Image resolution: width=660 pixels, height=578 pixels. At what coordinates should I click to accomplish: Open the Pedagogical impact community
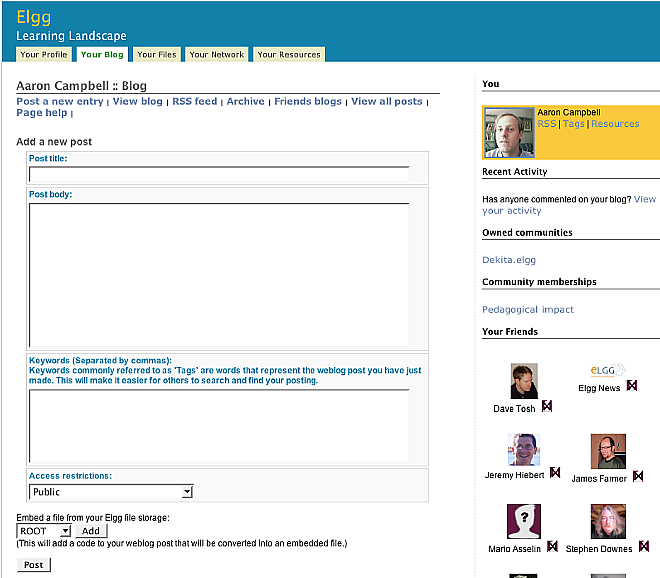click(x=528, y=309)
